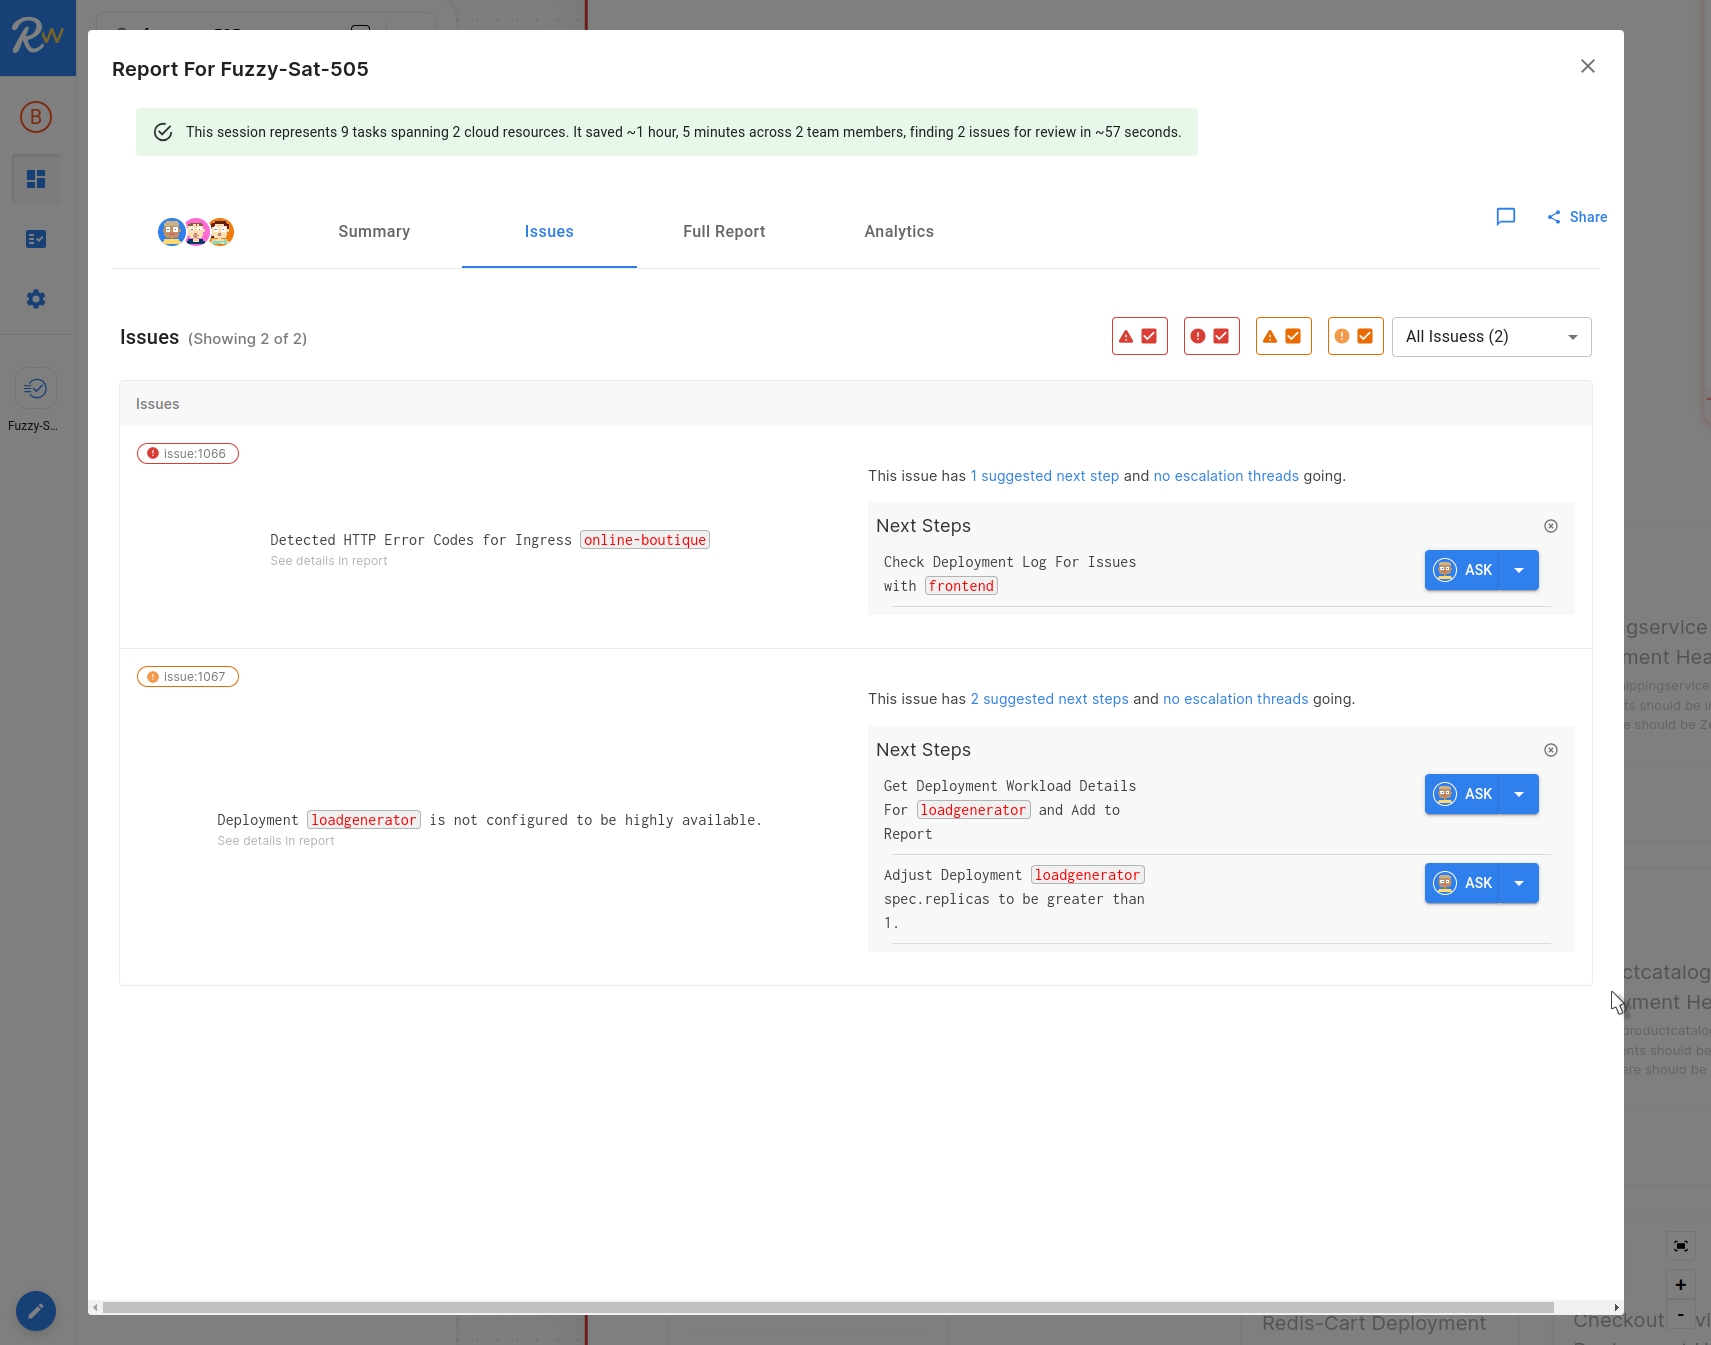Click the RunWhen logo in top-left corner
Image resolution: width=1711 pixels, height=1345 pixels.
tap(37, 37)
